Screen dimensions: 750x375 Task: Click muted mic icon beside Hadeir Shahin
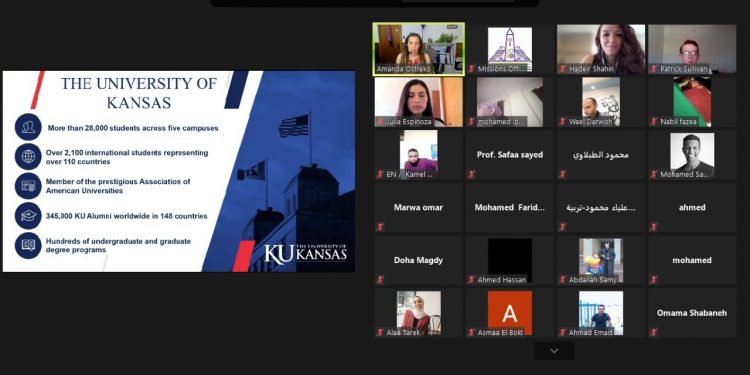point(563,69)
